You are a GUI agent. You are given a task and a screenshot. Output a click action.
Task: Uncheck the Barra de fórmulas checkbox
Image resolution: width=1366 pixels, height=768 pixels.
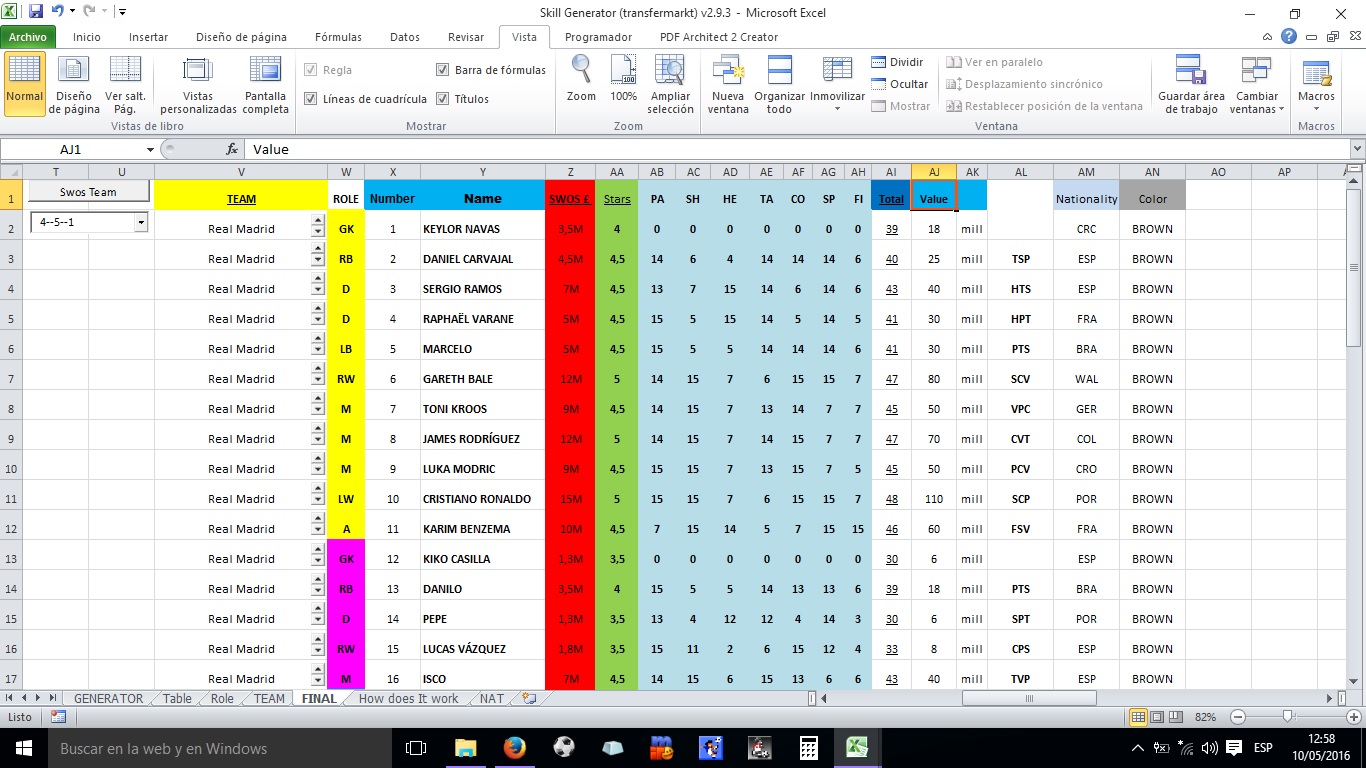click(443, 70)
